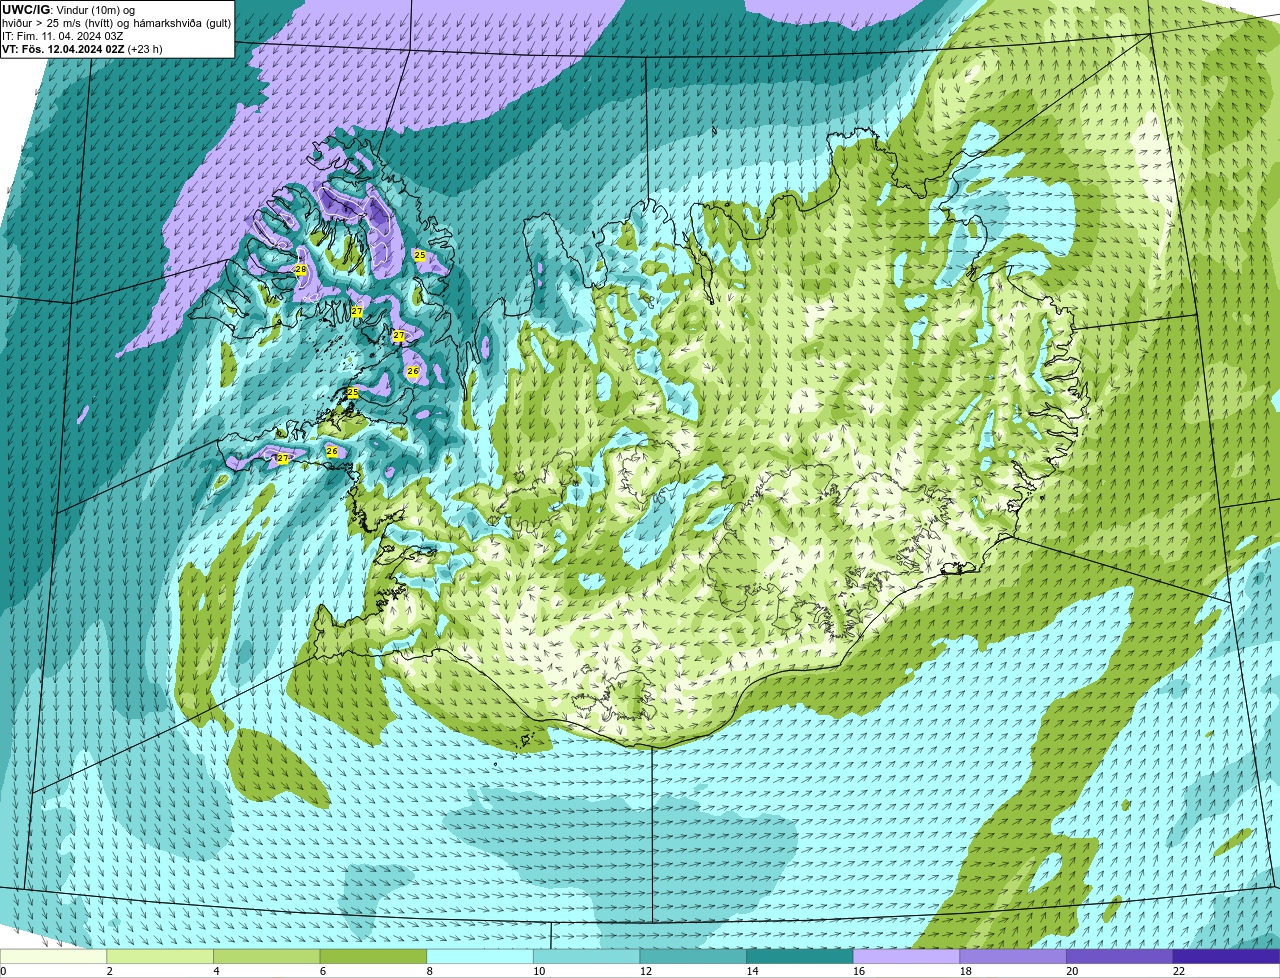Click the '2' tick label on the scale

pos(109,971)
